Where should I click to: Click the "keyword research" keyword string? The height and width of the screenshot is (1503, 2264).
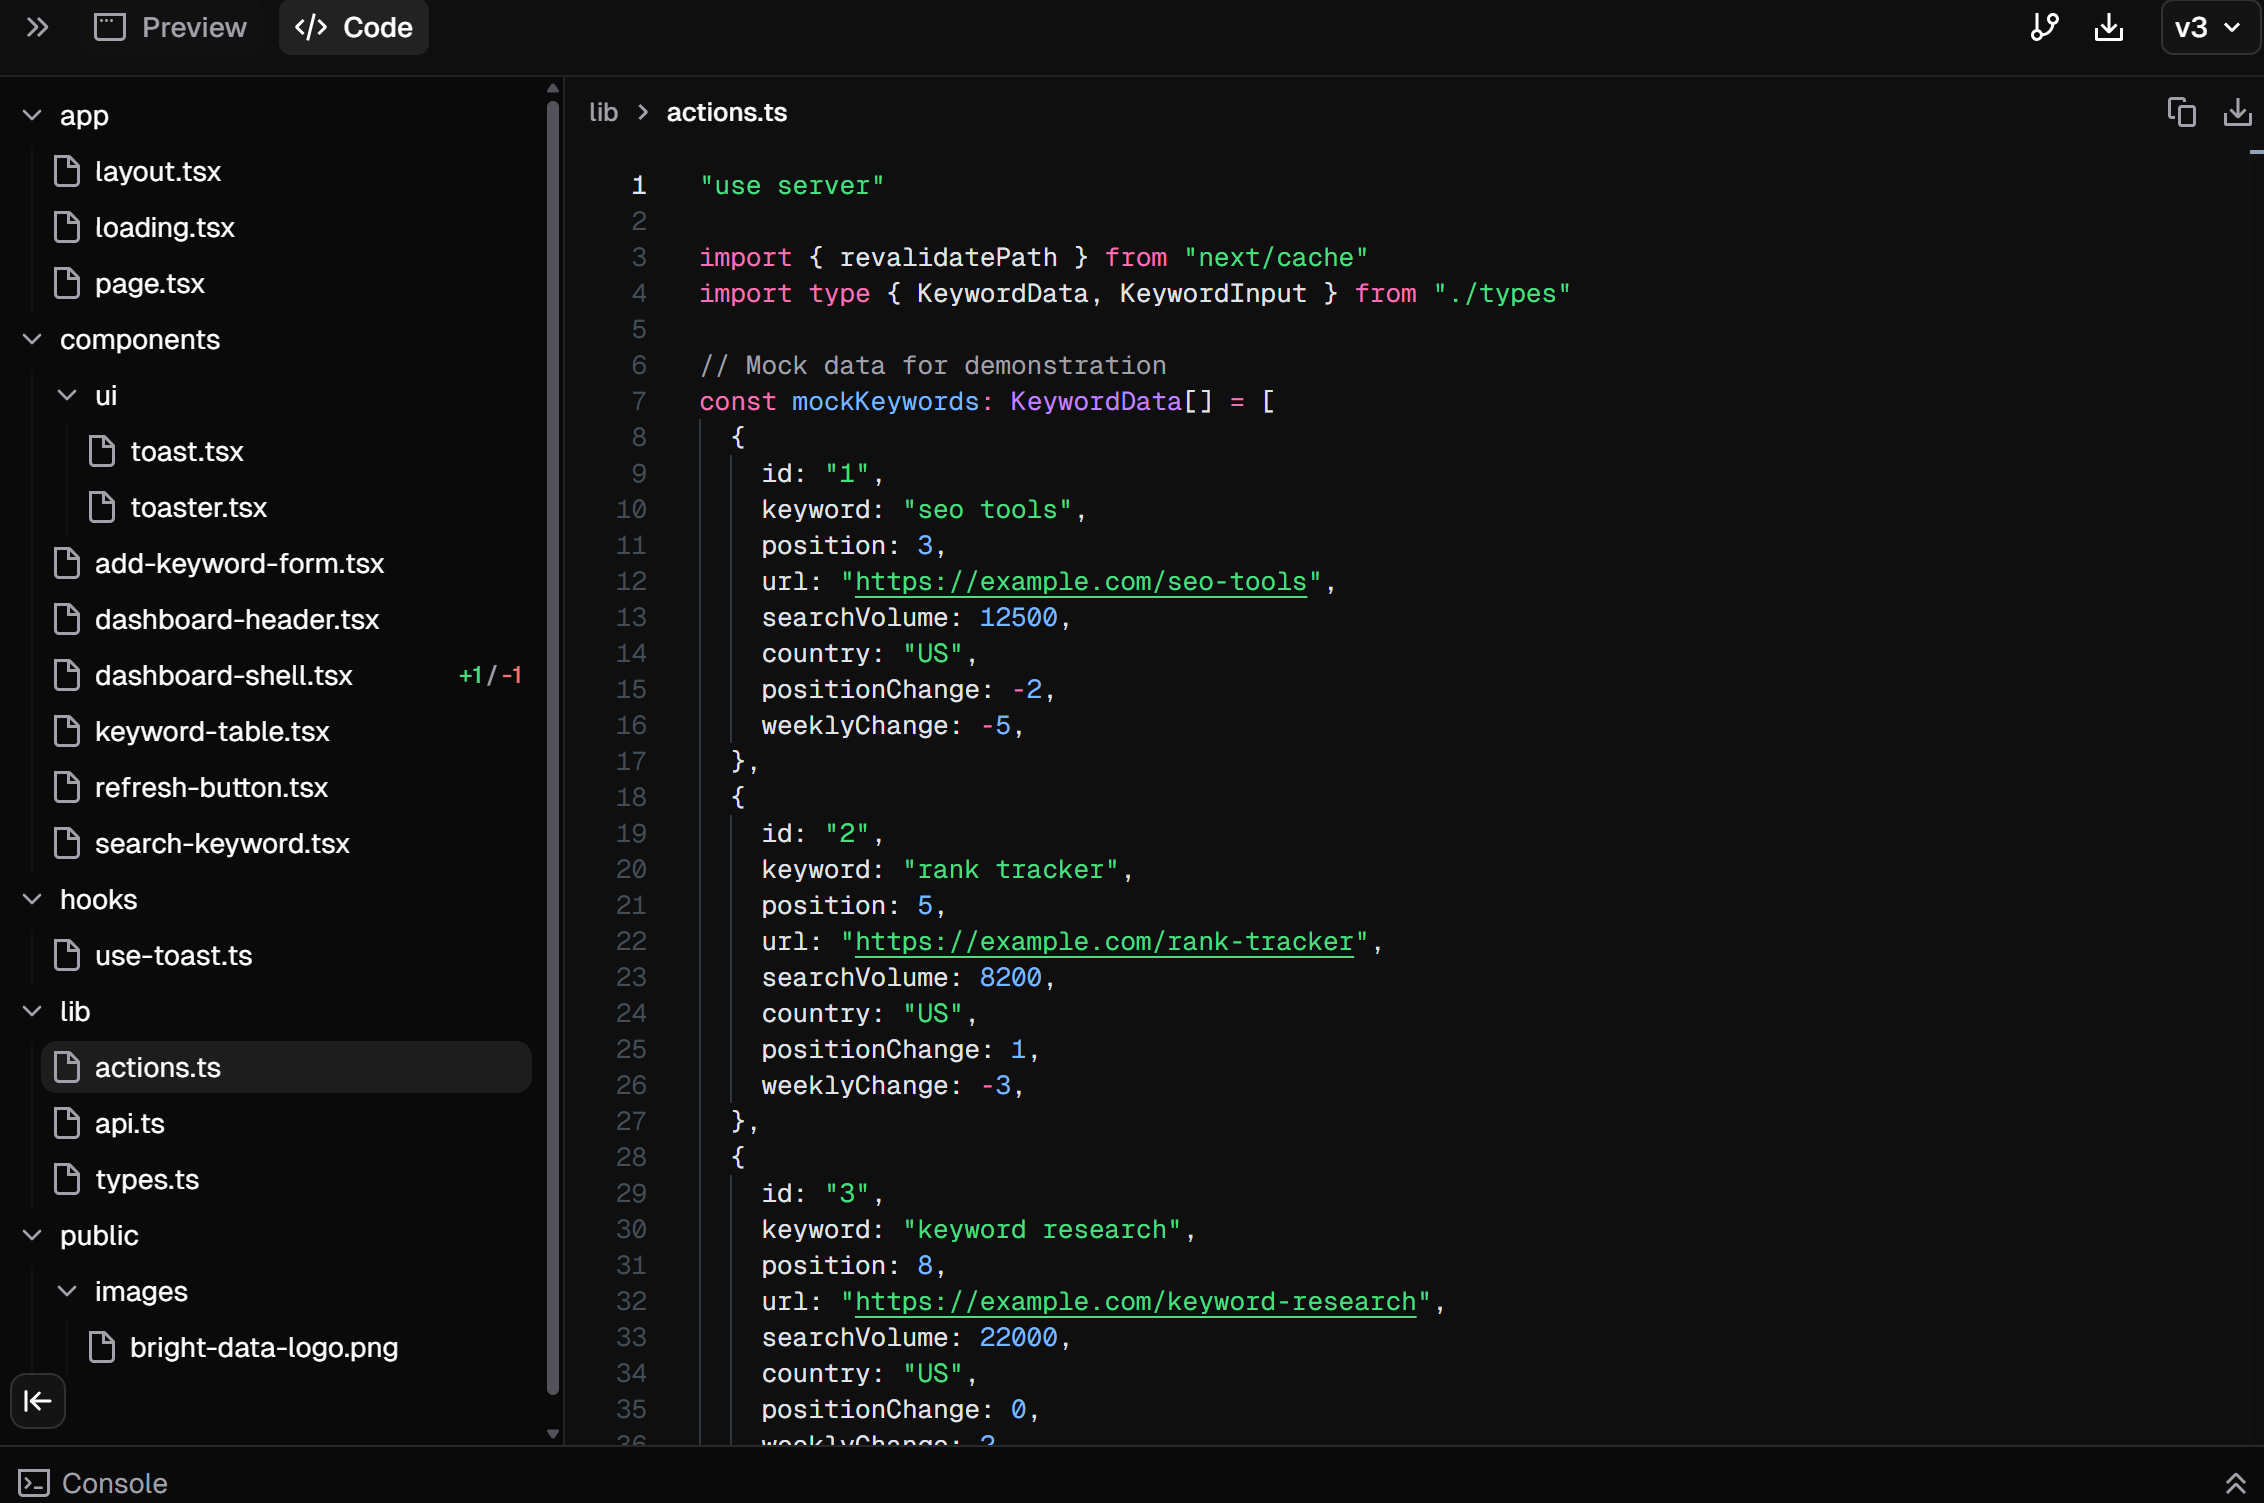pos(1042,1229)
